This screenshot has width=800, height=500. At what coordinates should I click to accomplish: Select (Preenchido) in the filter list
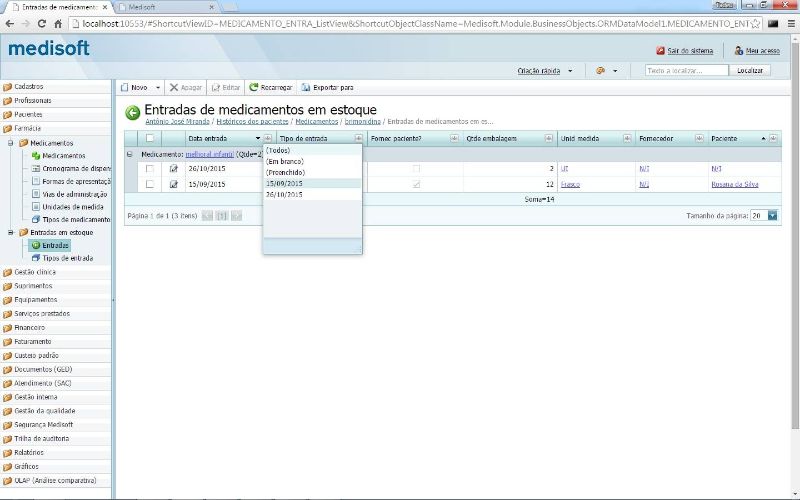point(312,172)
